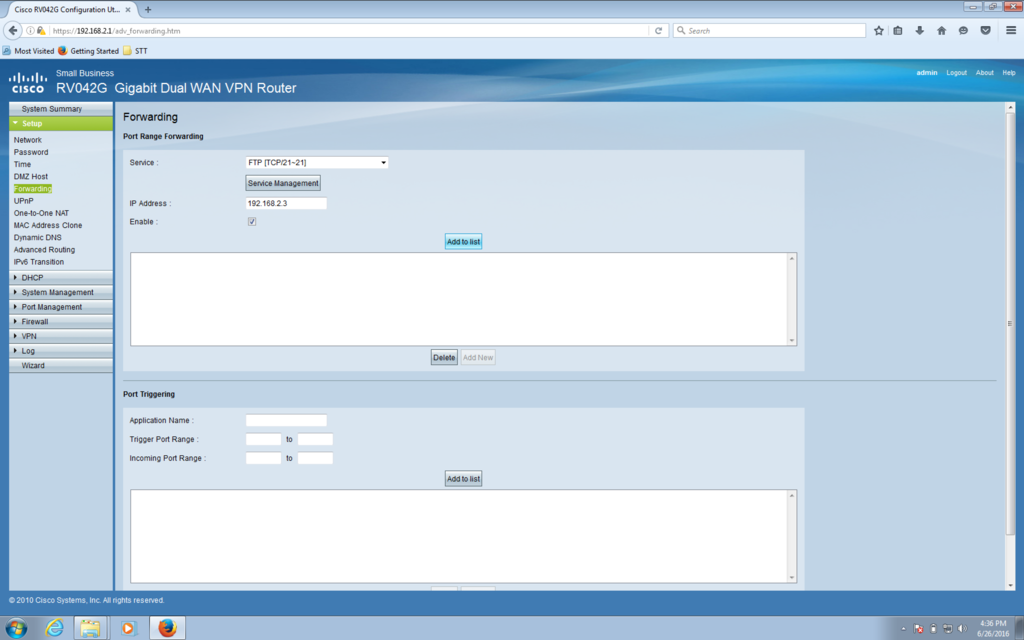Open the chat bubble icon in toolbar
Screen dimensions: 1024x640
pyautogui.click(x=963, y=31)
